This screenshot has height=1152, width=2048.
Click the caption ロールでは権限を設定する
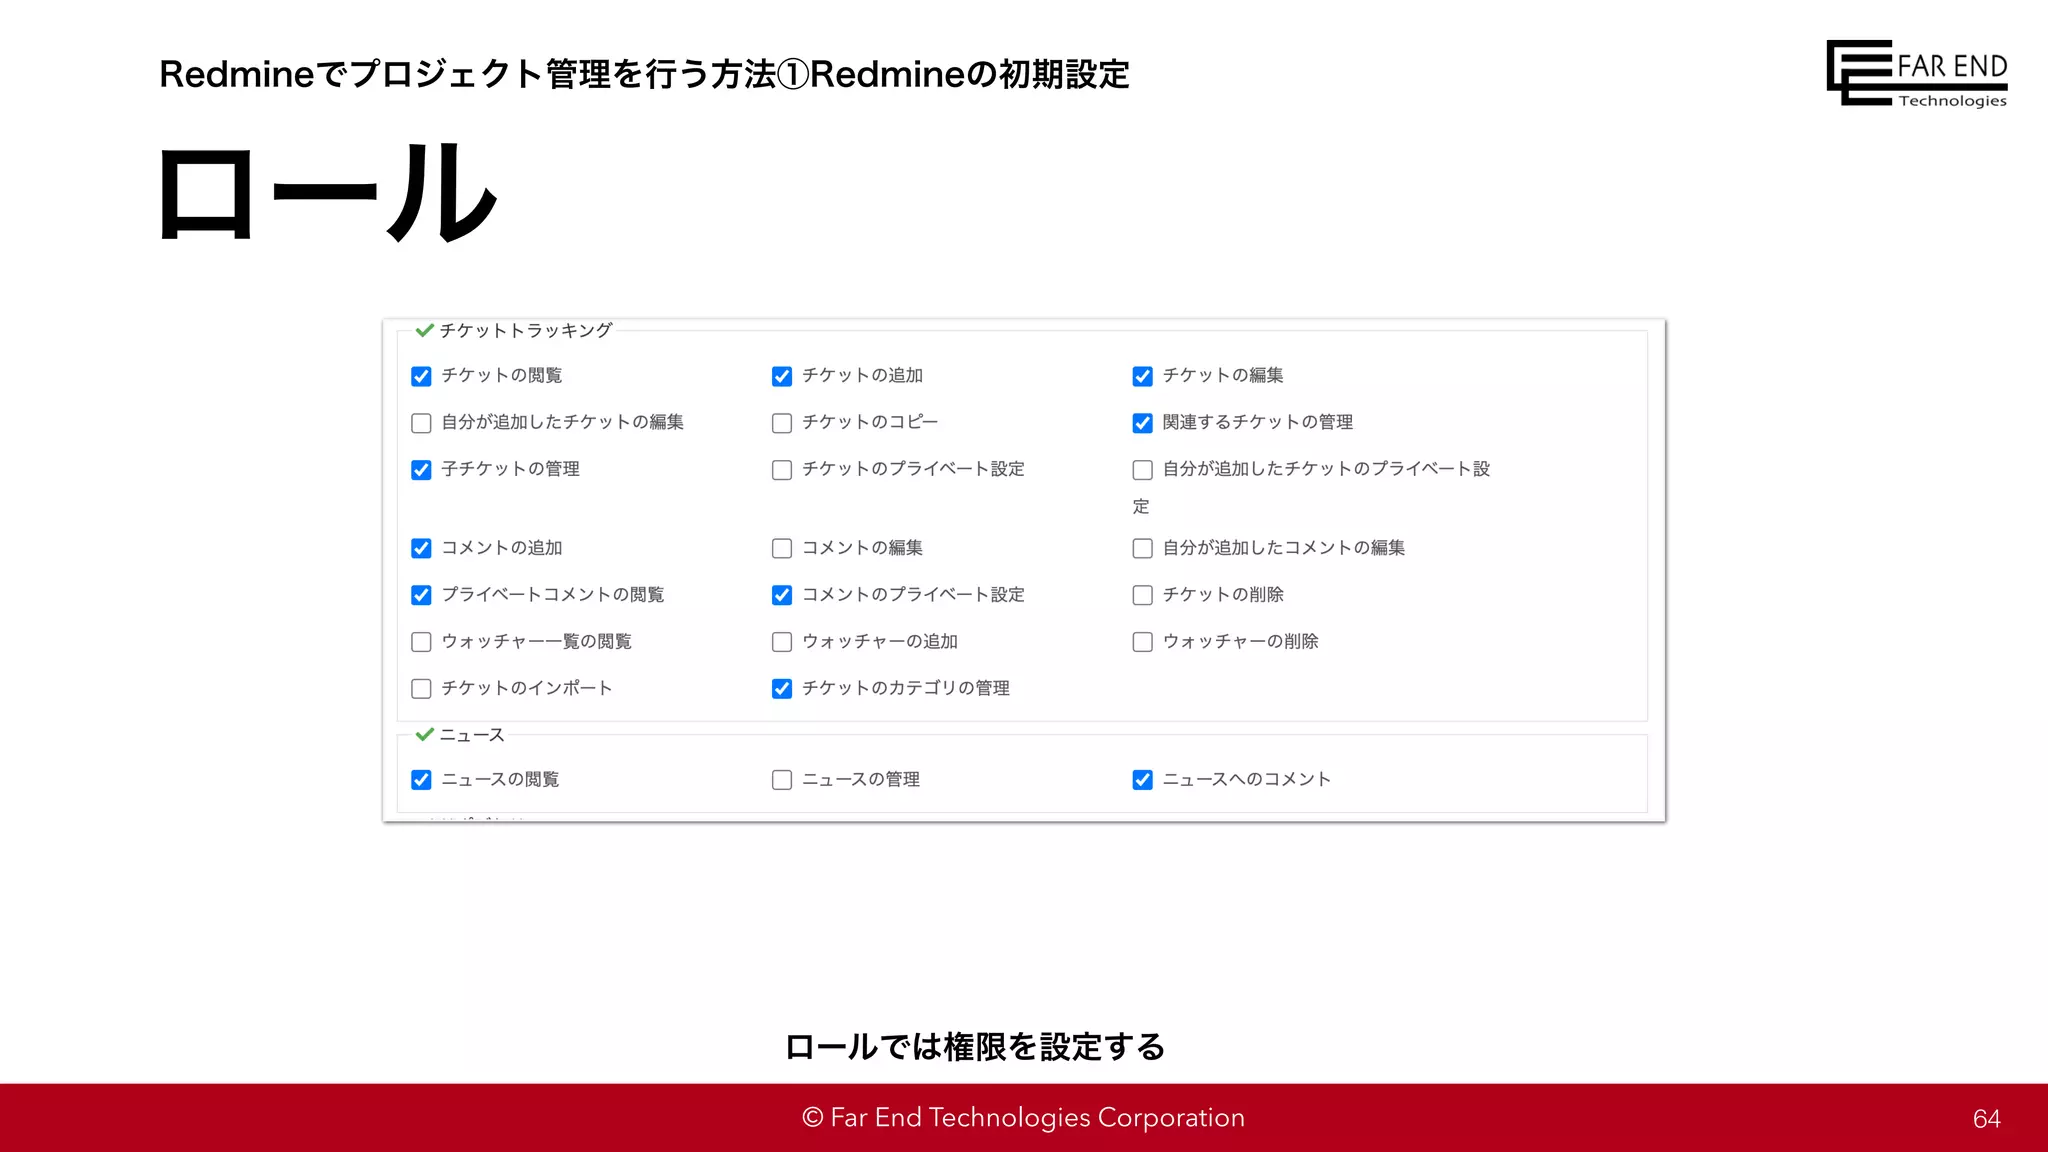975,1047
